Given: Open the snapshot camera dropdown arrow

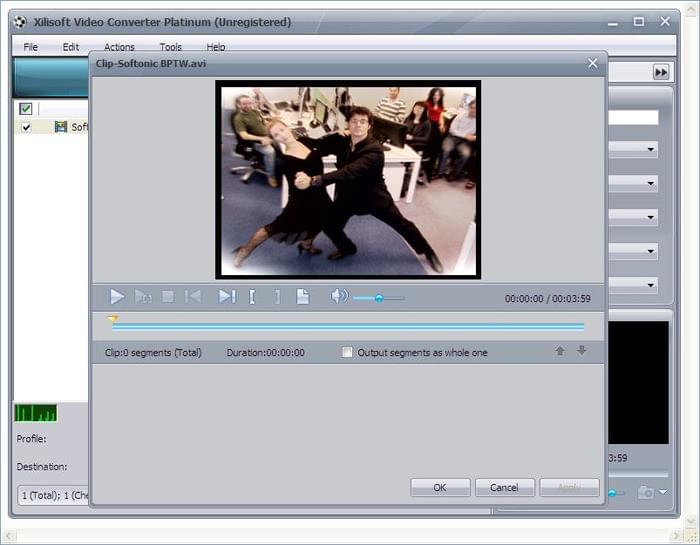Looking at the screenshot, I should 663,493.
